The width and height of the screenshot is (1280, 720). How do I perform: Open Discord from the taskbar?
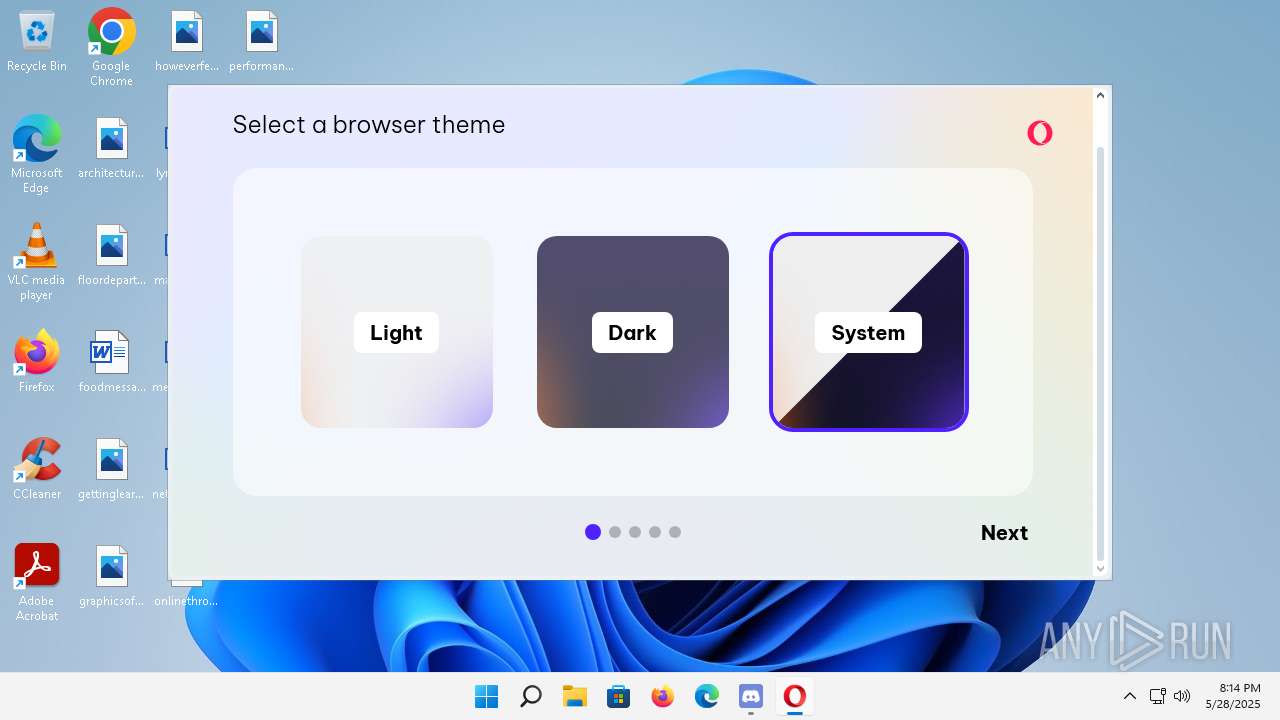point(751,696)
